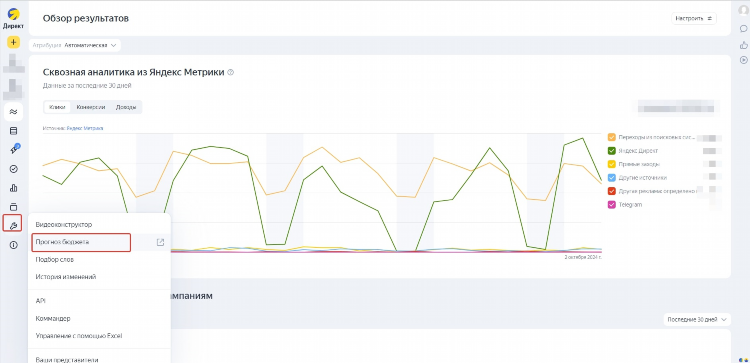The image size is (750, 363).
Task: Expand the Атрибуция Автоматическая dropdown
Action: pyautogui.click(x=75, y=45)
